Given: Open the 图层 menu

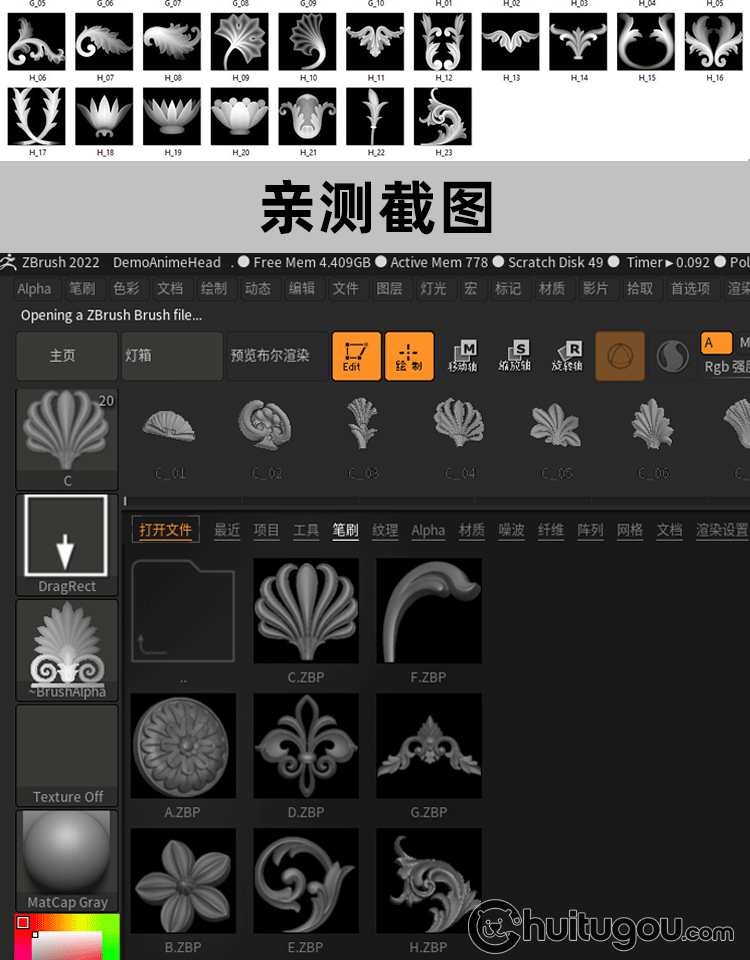Looking at the screenshot, I should click(389, 288).
